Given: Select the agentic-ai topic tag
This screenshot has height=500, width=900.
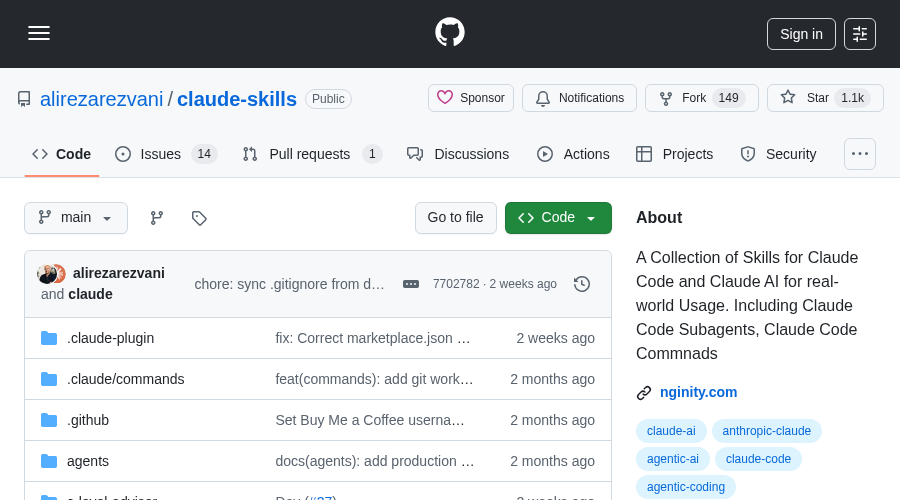Looking at the screenshot, I should click(673, 459).
